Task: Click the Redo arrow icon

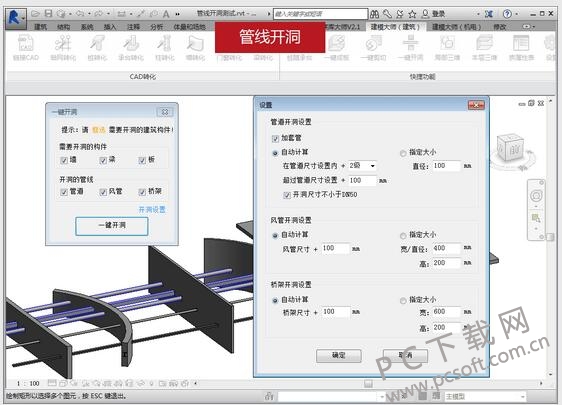Action: [x=99, y=14]
